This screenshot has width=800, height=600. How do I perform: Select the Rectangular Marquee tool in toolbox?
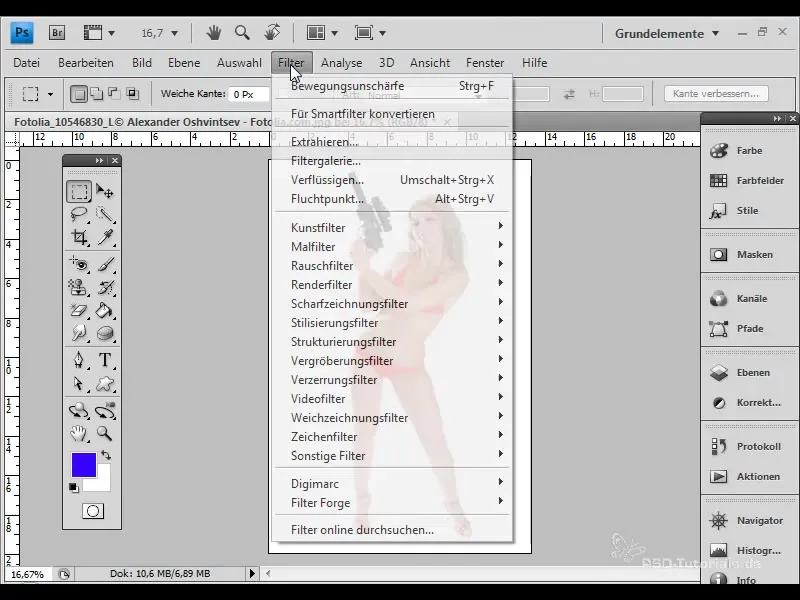[x=79, y=191]
